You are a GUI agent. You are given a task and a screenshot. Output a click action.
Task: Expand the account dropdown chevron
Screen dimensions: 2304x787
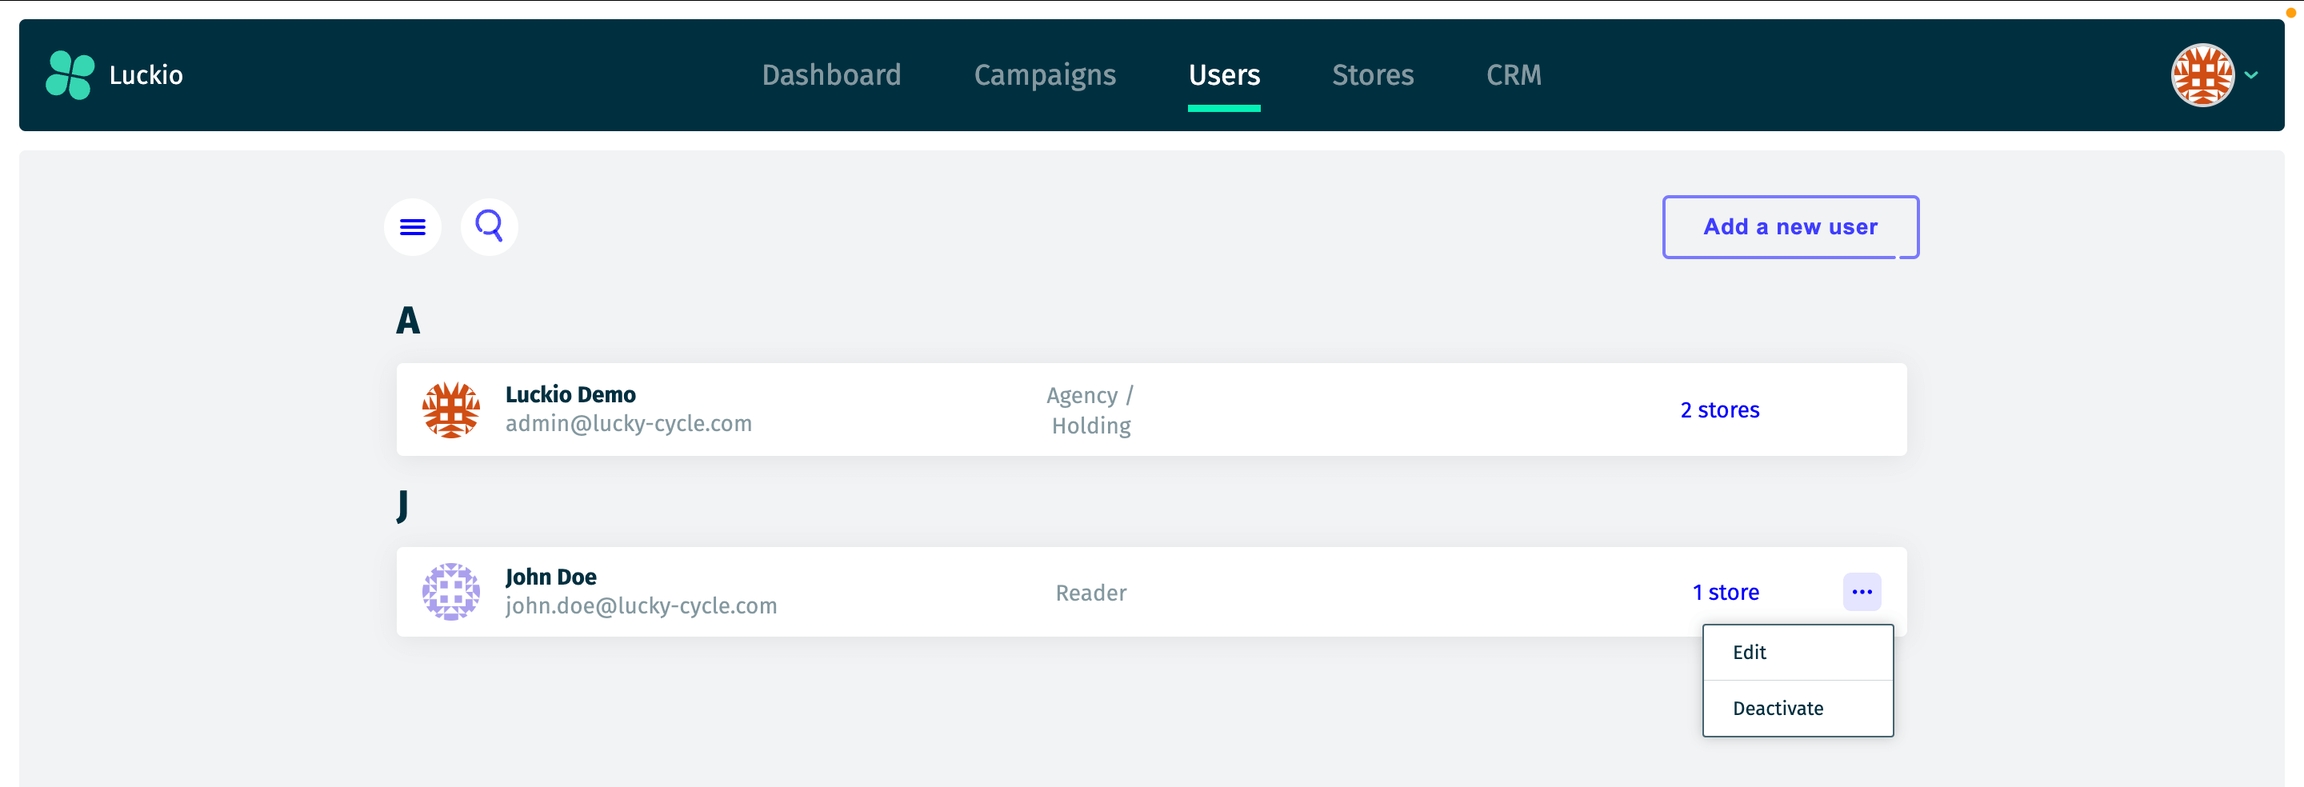[x=2252, y=75]
